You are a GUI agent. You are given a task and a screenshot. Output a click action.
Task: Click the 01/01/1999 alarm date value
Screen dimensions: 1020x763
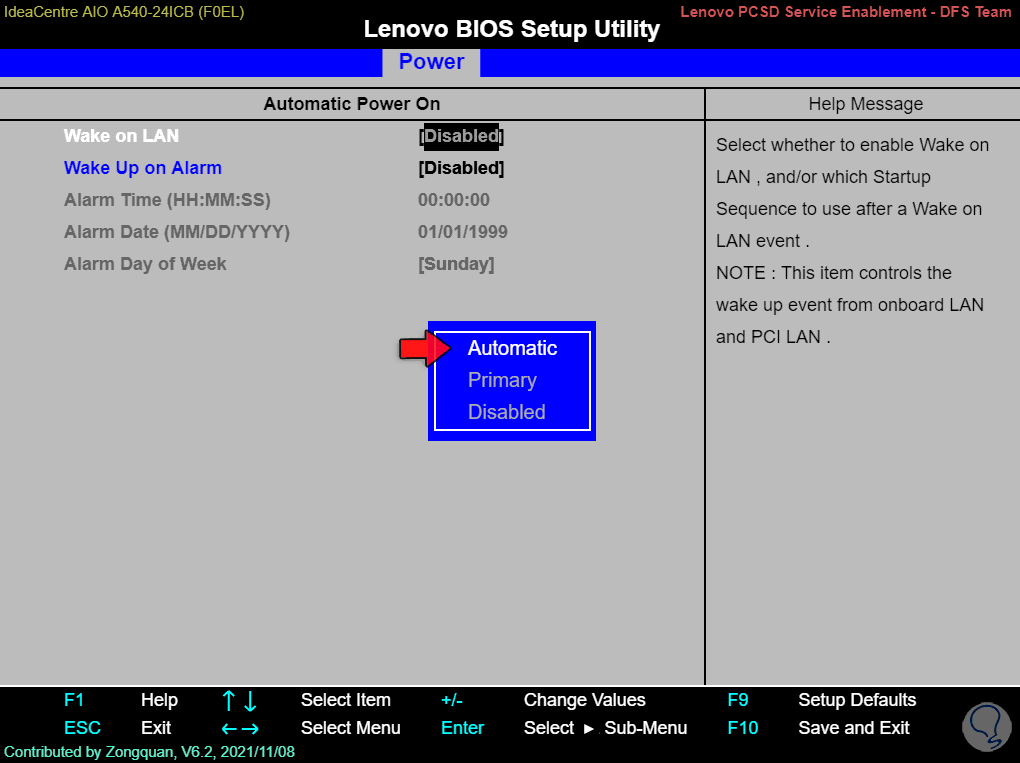point(463,232)
